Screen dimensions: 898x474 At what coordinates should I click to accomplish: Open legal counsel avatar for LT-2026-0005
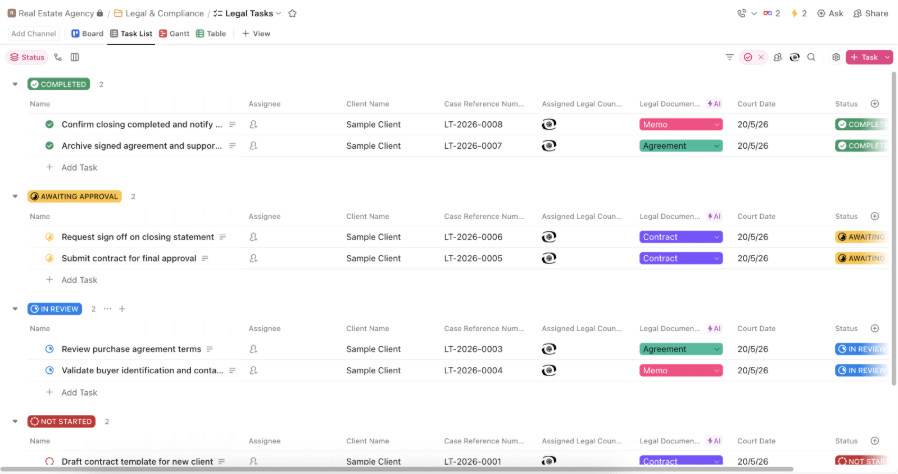click(549, 258)
